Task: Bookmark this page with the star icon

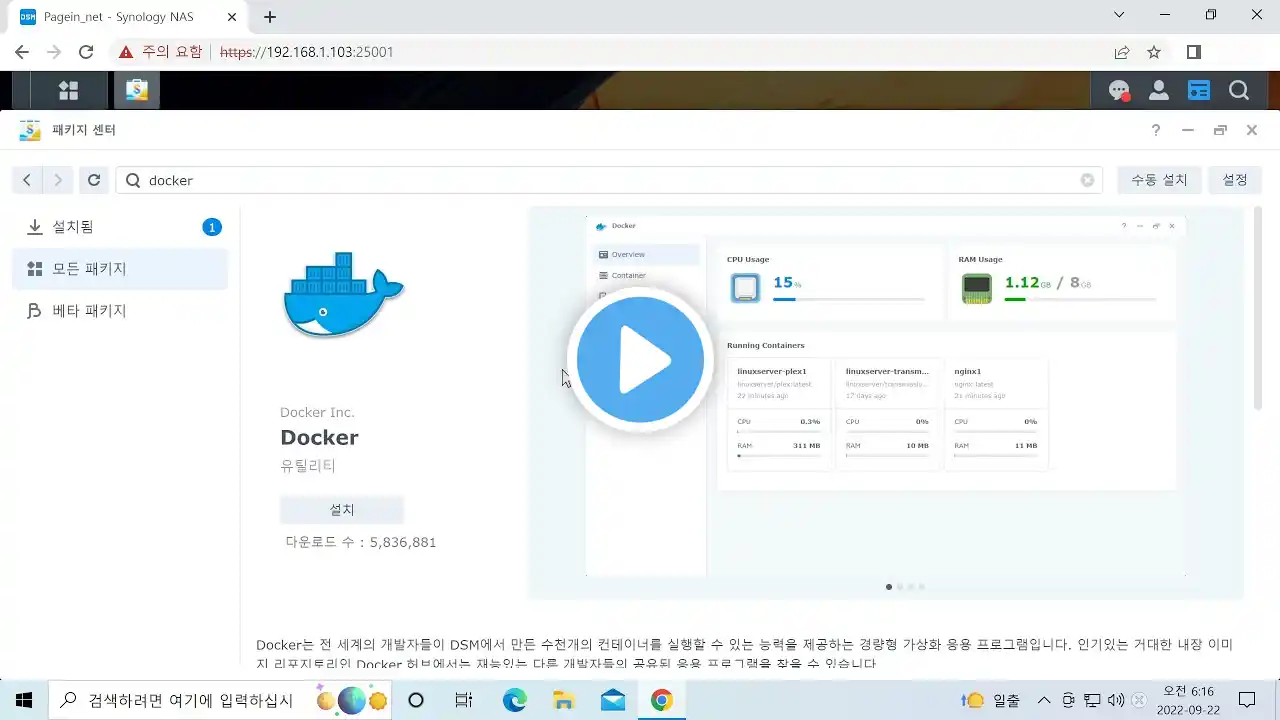Action: 1154,52
